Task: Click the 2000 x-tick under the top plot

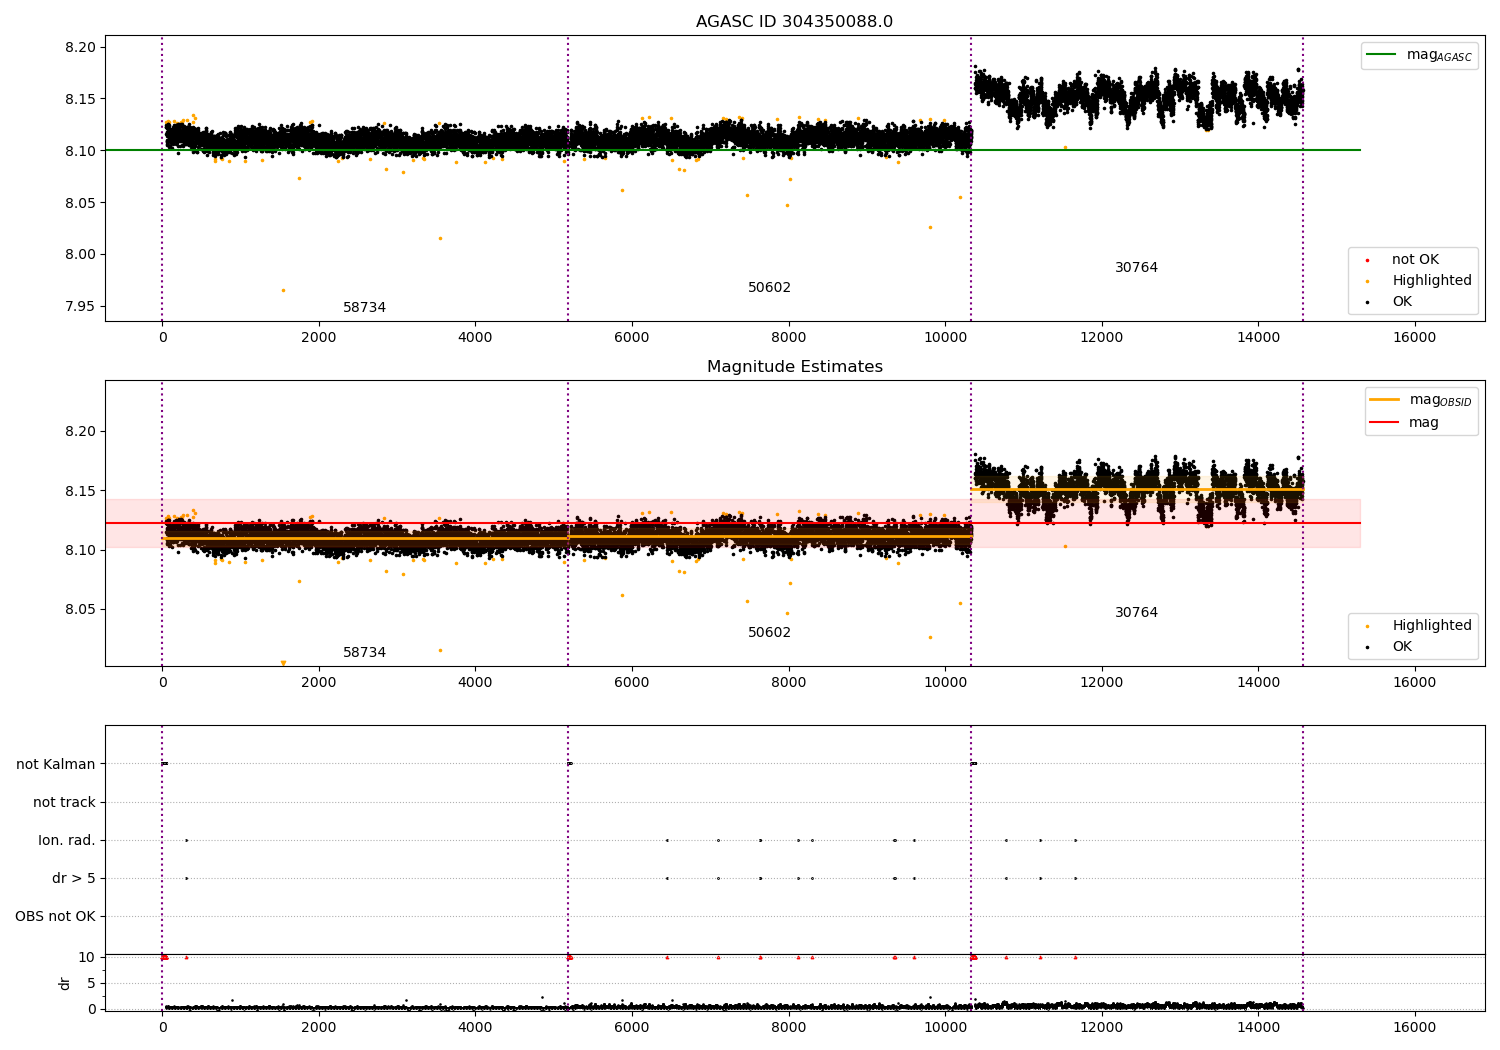Action: point(319,338)
